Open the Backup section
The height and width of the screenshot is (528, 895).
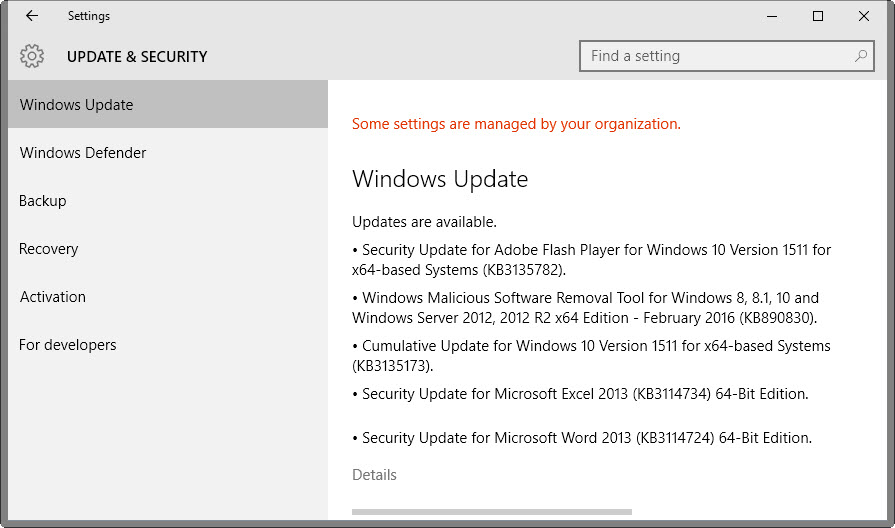[x=168, y=200]
